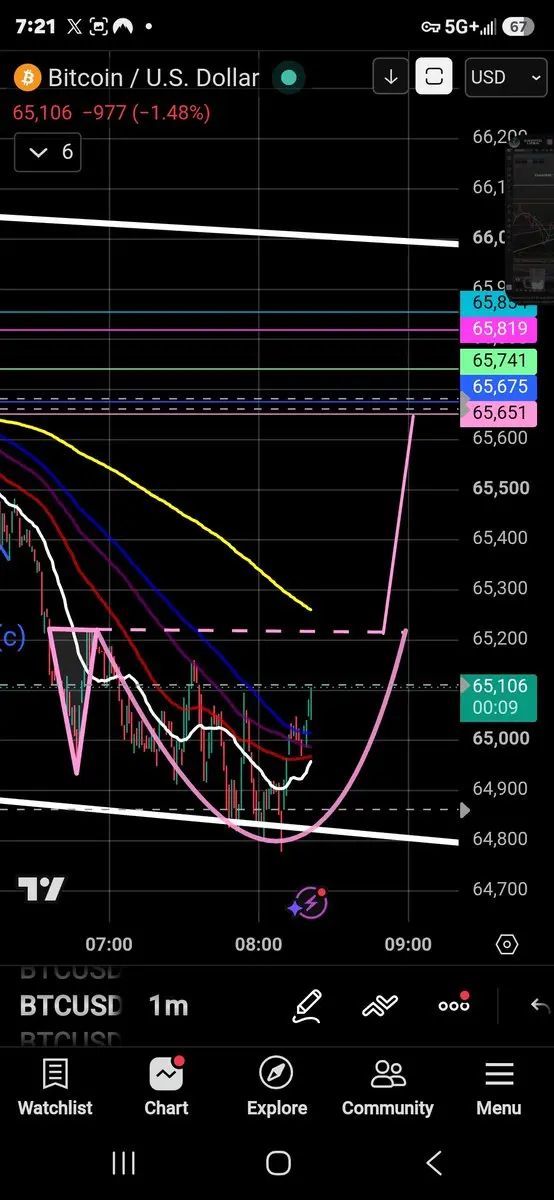Image resolution: width=554 pixels, height=1200 pixels.
Task: Open chart settings hexagon gear icon
Action: (506, 944)
